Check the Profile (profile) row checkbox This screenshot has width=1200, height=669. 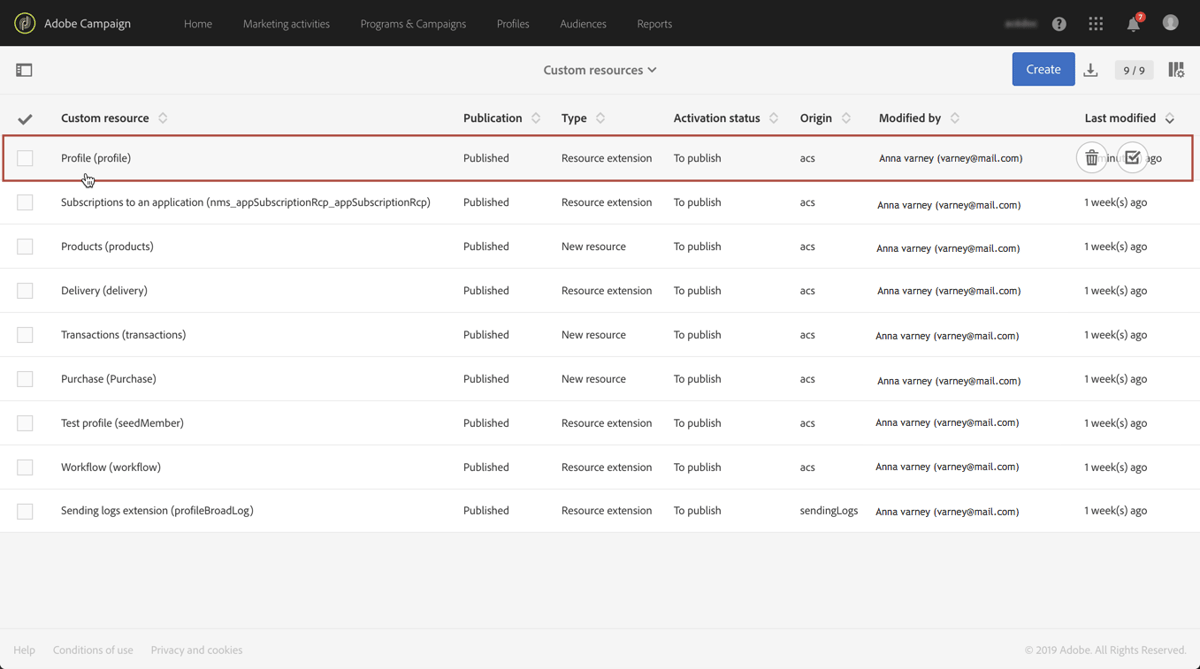(25, 157)
